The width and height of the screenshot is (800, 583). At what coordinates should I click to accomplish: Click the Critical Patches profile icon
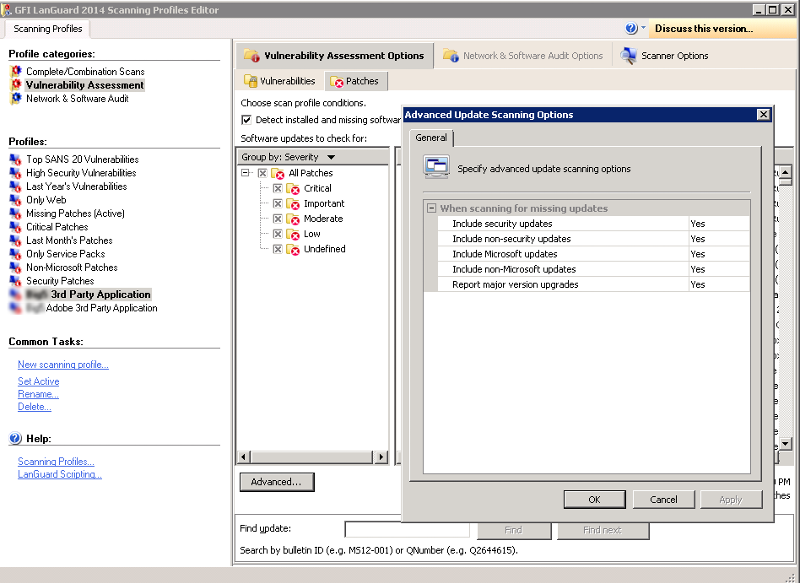[15, 227]
